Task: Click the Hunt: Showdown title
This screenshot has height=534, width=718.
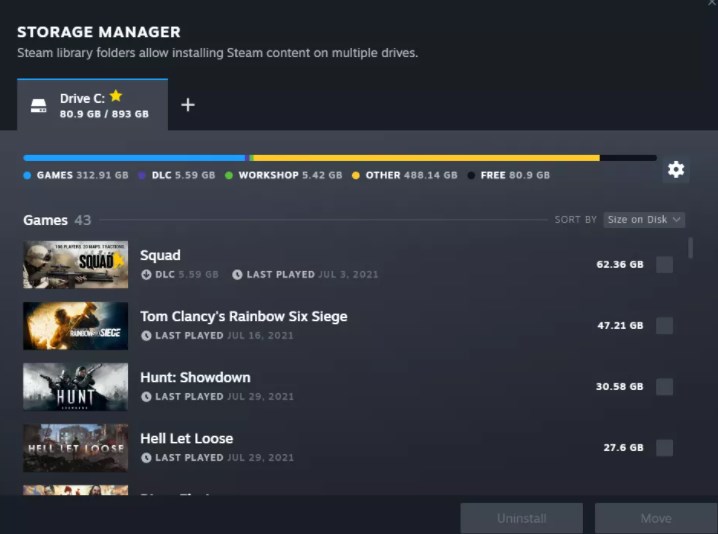Action: (x=196, y=377)
